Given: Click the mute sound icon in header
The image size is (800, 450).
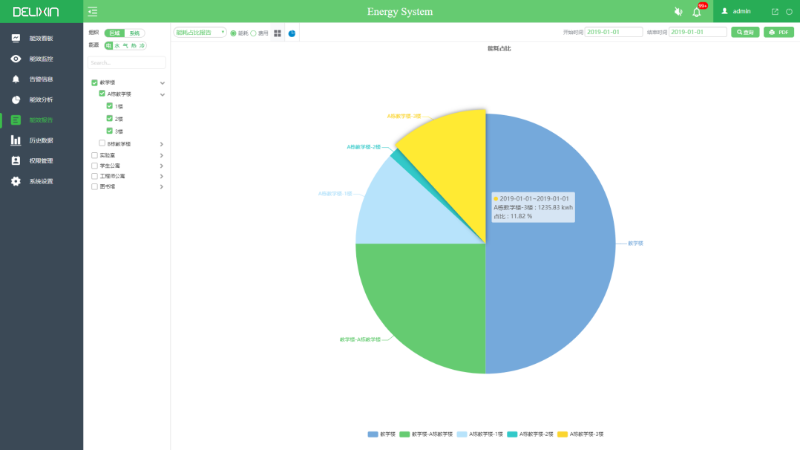Looking at the screenshot, I should pos(678,11).
